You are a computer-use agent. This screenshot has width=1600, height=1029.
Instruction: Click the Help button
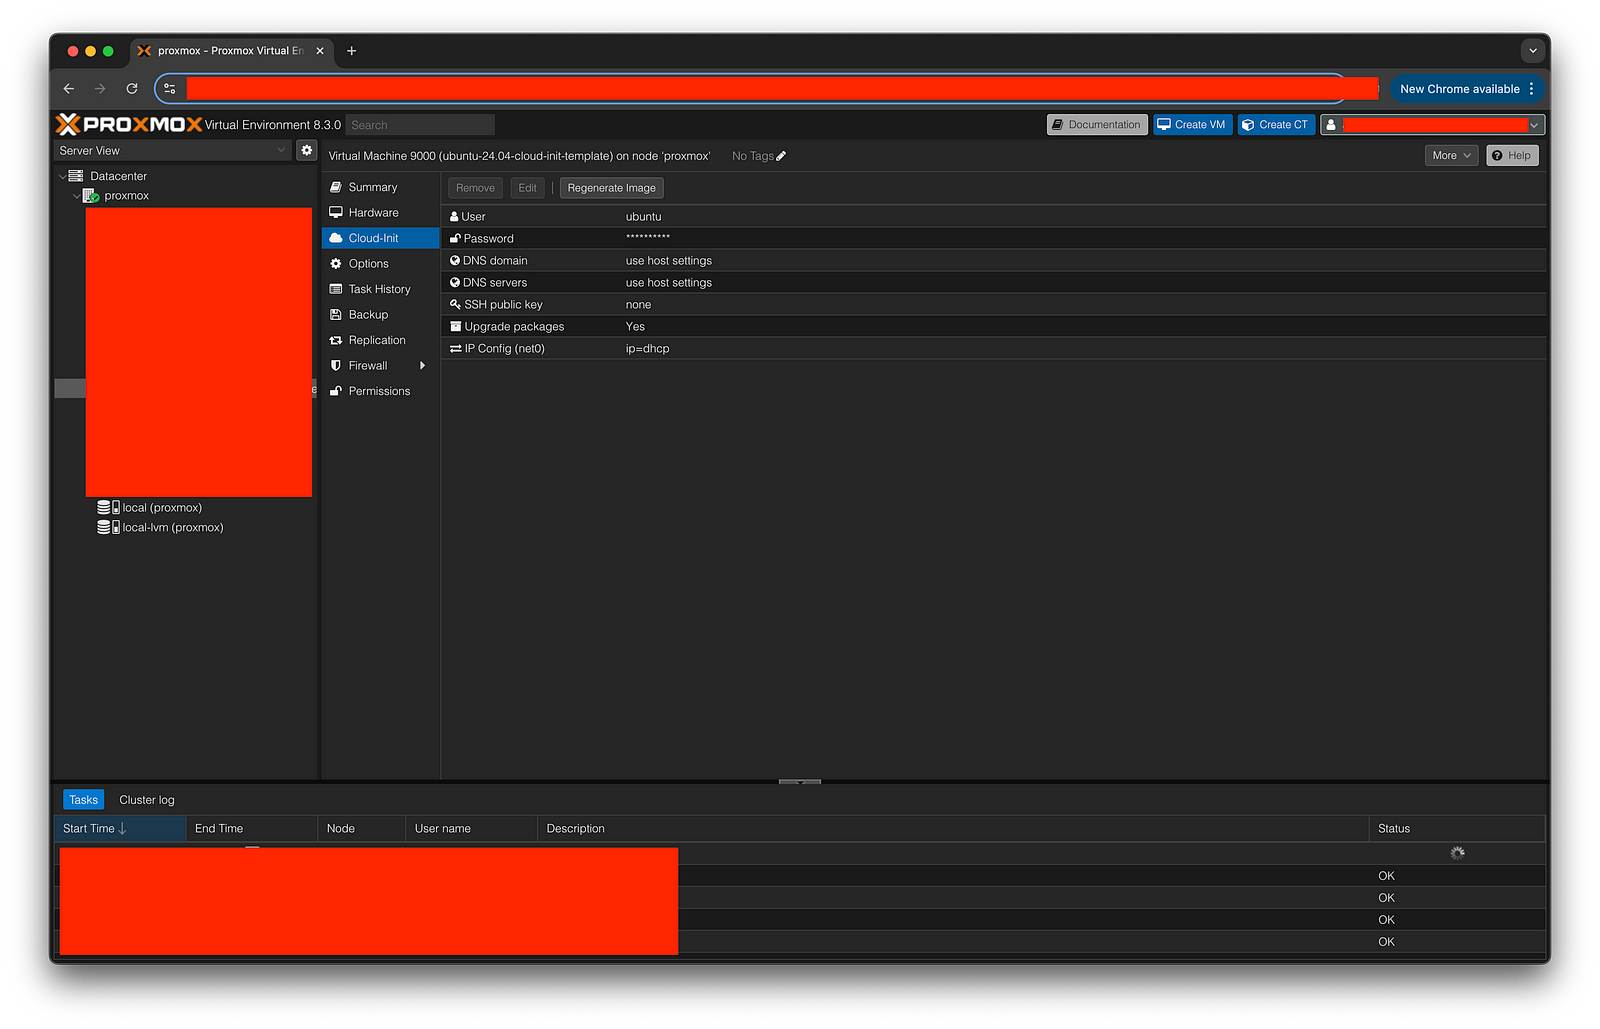click(x=1512, y=155)
